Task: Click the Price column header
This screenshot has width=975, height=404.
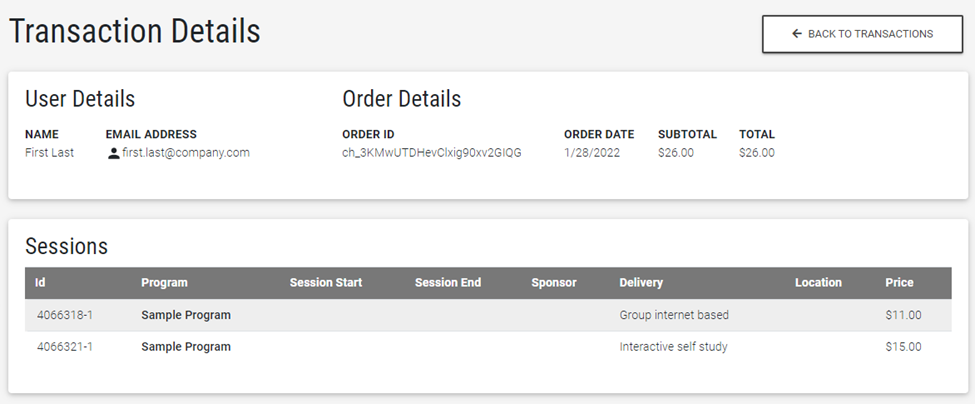Action: coord(899,283)
